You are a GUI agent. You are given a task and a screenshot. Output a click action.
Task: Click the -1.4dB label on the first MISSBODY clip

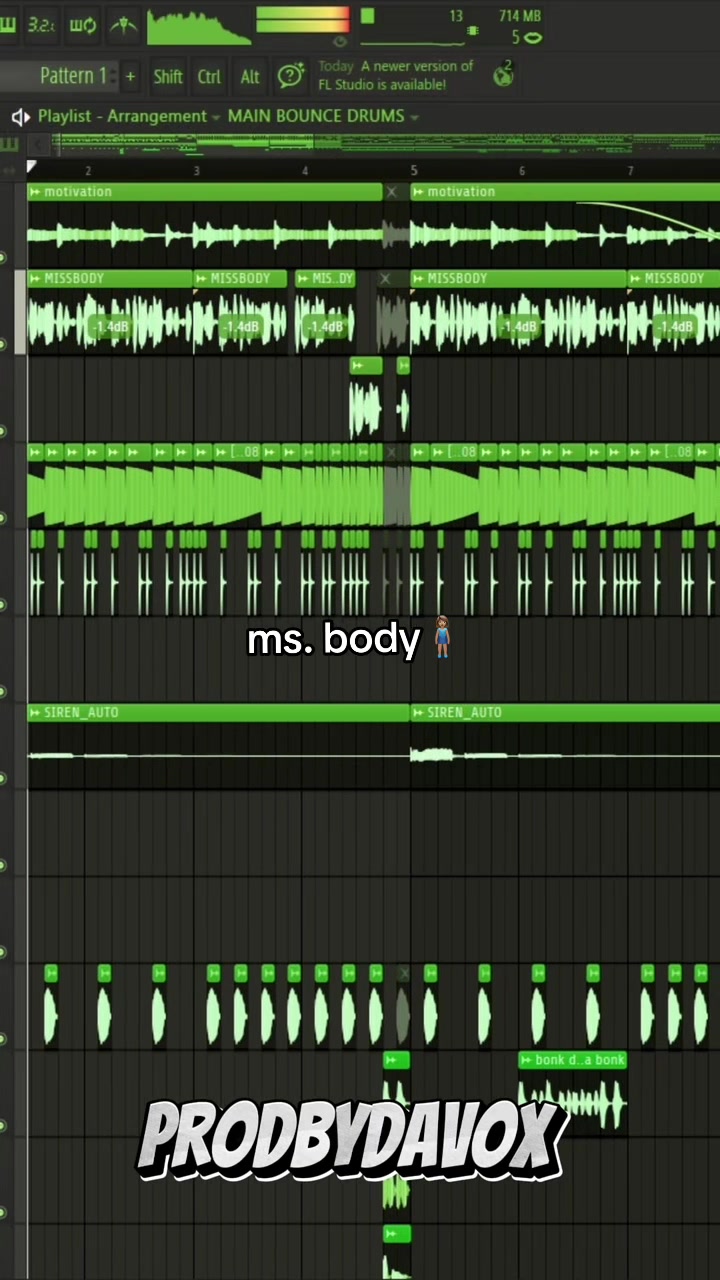(109, 327)
